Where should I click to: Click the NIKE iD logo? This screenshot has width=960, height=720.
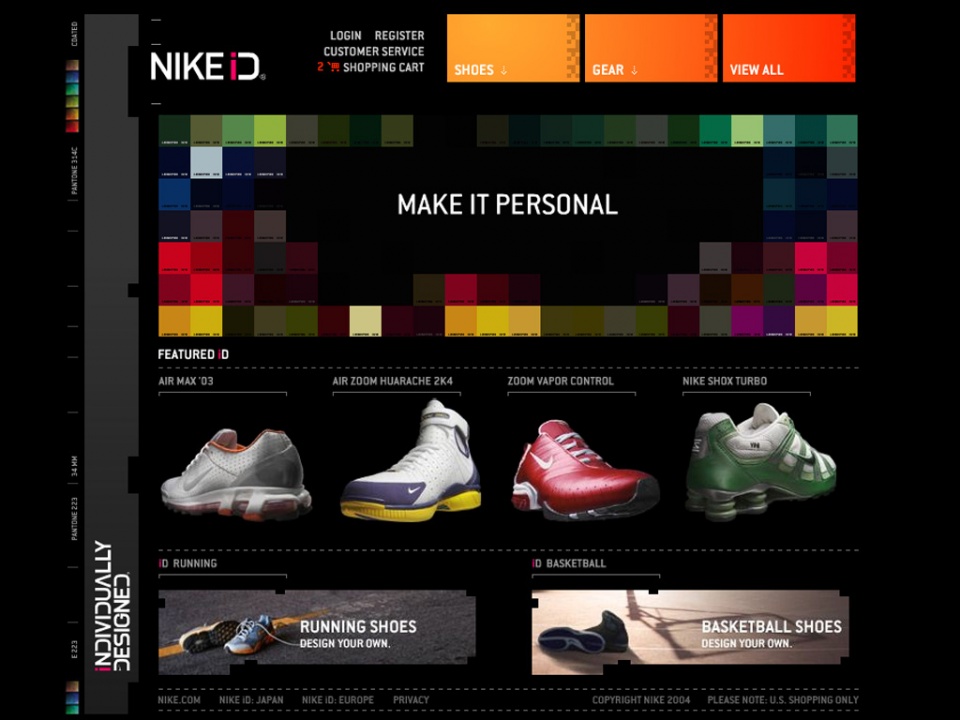(x=208, y=67)
